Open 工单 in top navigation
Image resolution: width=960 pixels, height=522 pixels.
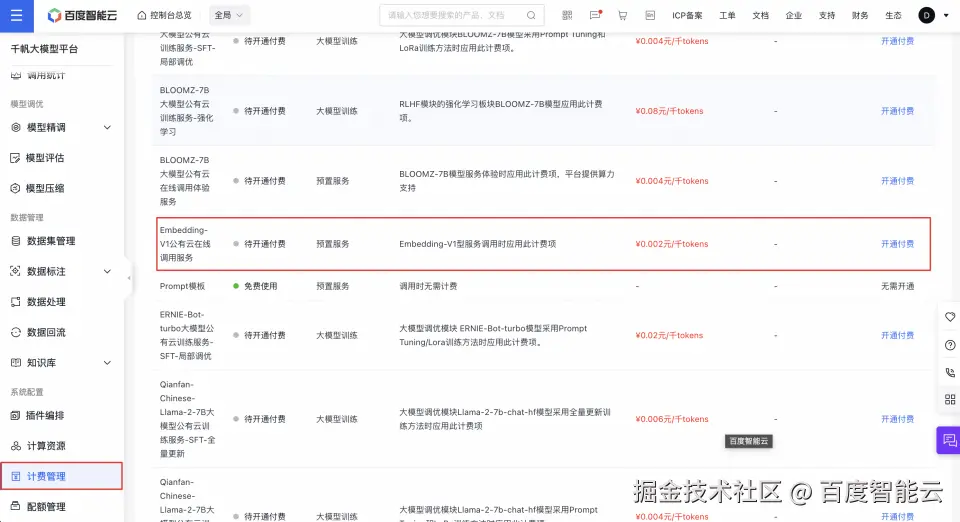coord(727,15)
